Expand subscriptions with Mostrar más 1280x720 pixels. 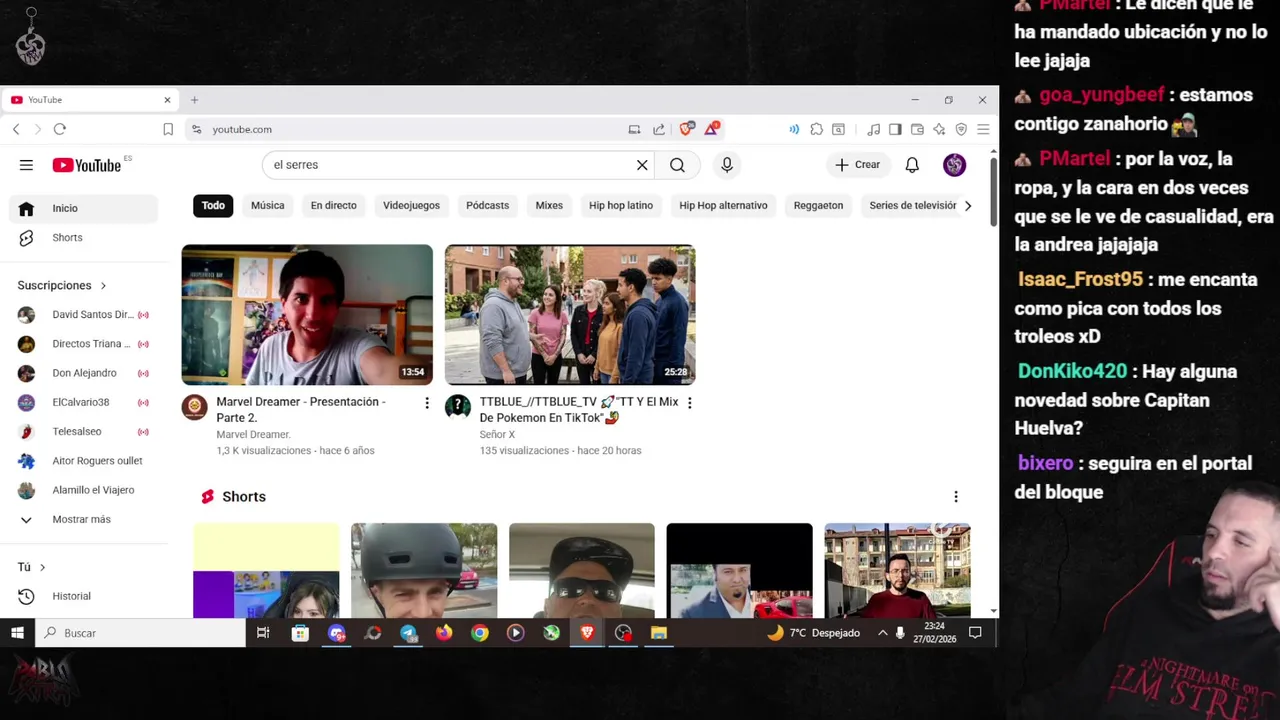coord(80,520)
